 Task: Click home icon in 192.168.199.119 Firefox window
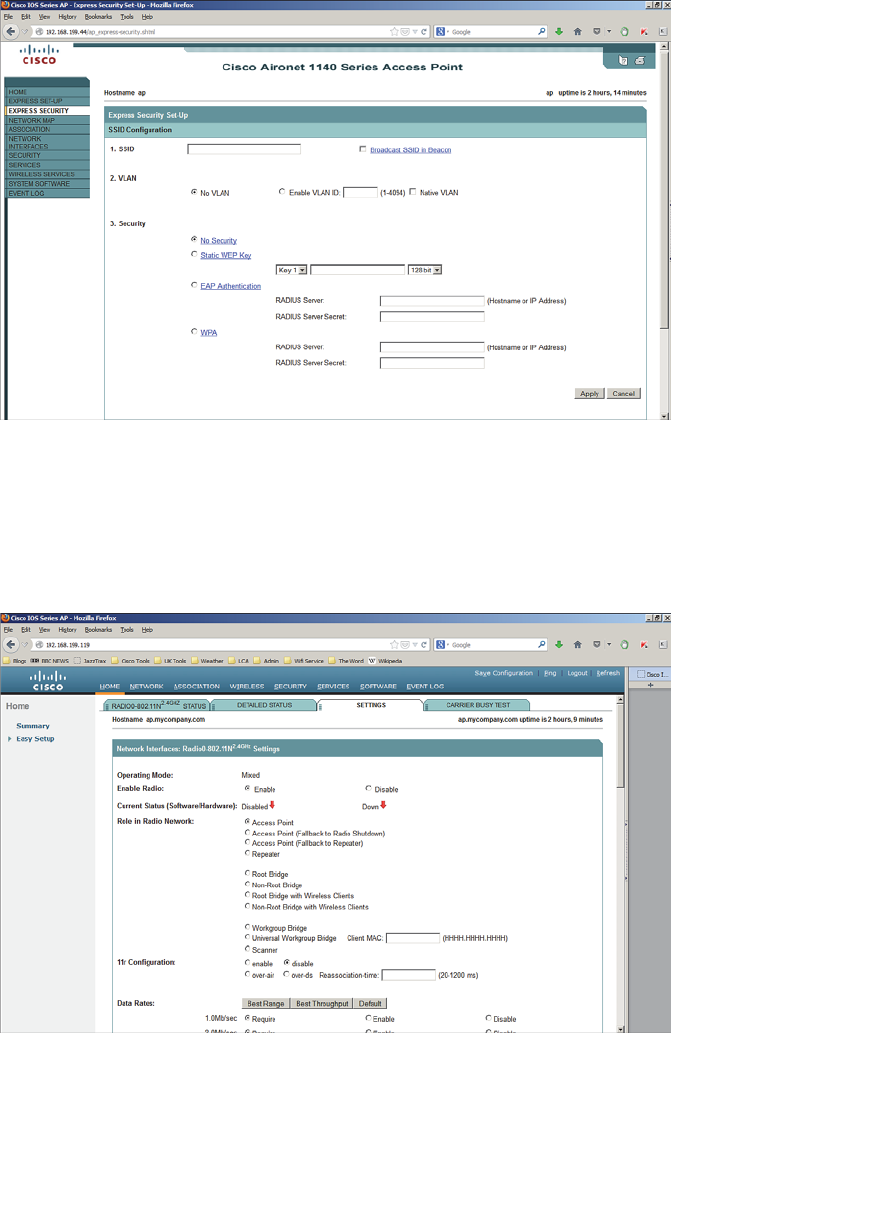point(577,645)
